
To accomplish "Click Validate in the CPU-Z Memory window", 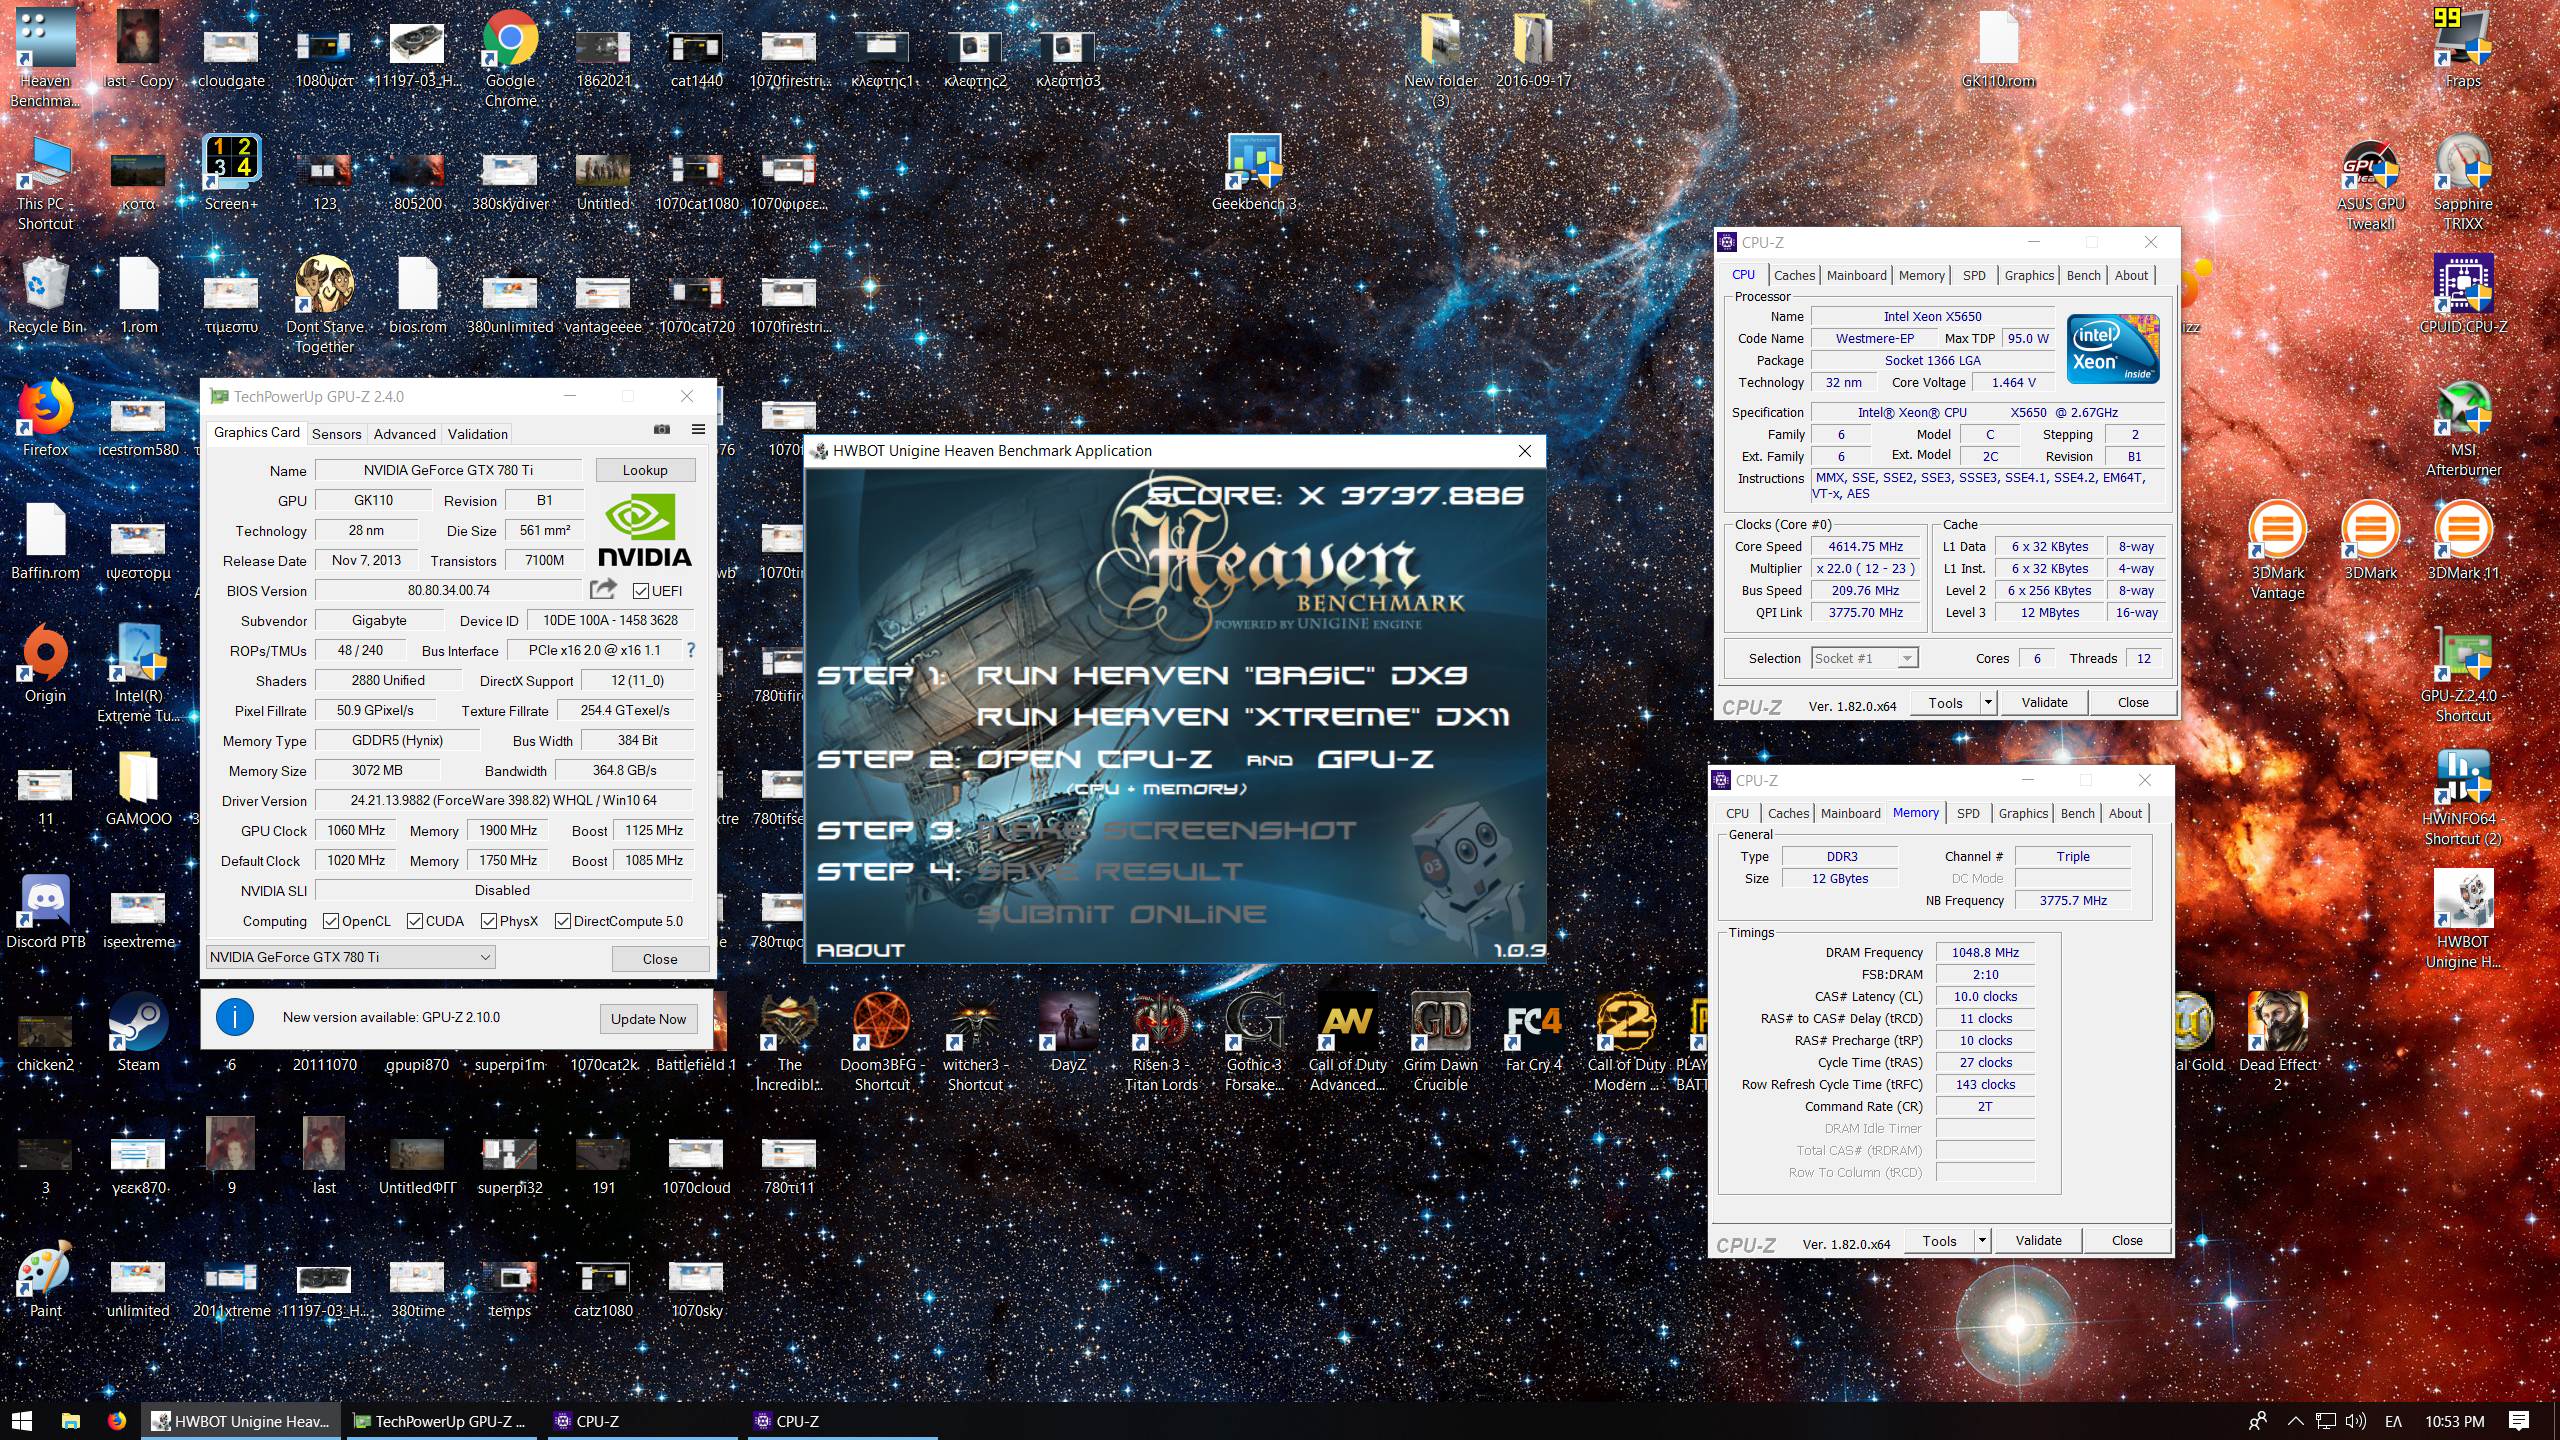I will [2038, 1241].
